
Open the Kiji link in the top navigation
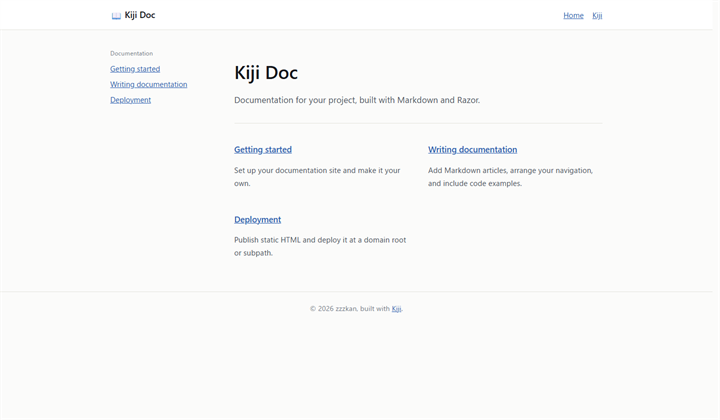pyautogui.click(x=597, y=16)
